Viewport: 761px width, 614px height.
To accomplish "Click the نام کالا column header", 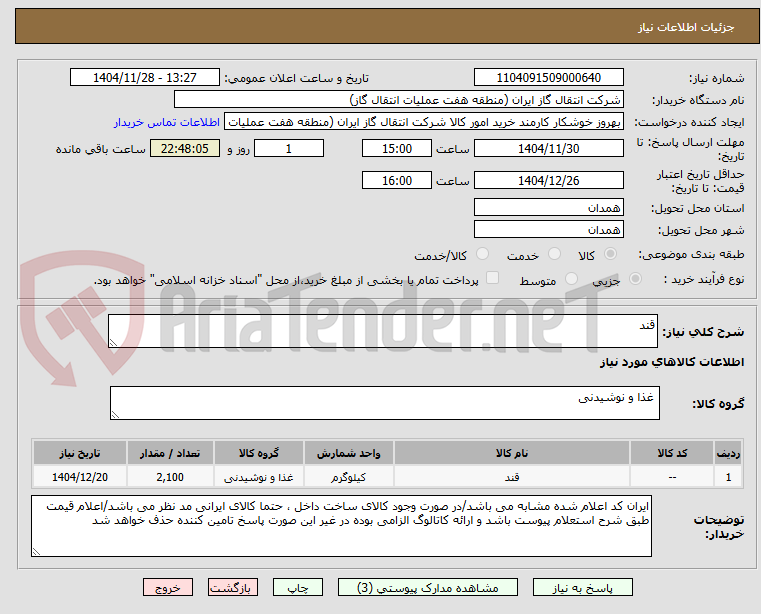I will click(x=512, y=453).
